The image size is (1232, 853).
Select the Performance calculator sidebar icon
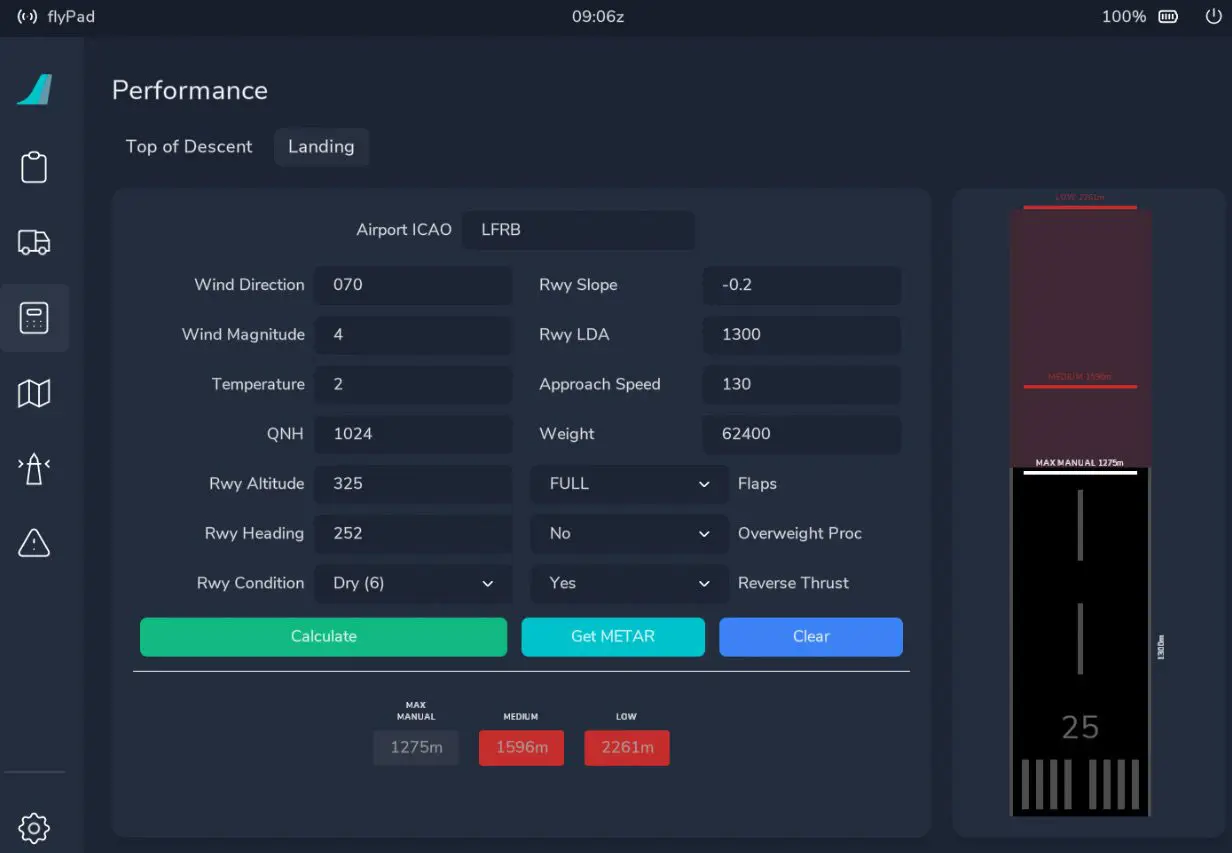pos(34,318)
